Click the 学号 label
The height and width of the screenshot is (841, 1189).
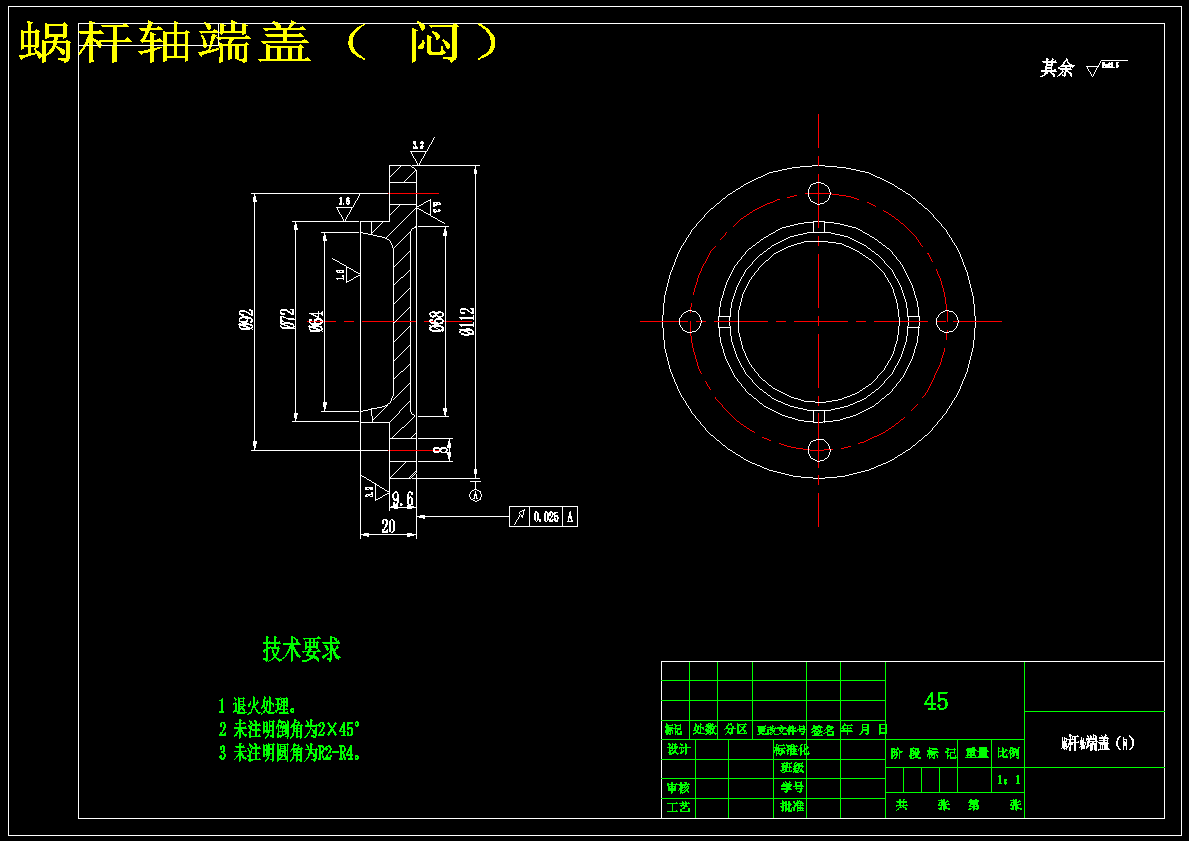[792, 787]
